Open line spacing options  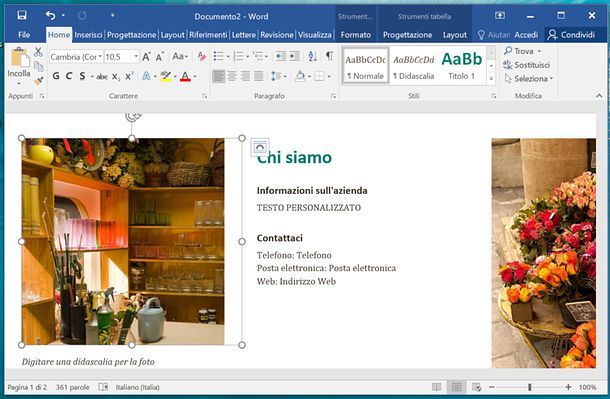(278, 76)
